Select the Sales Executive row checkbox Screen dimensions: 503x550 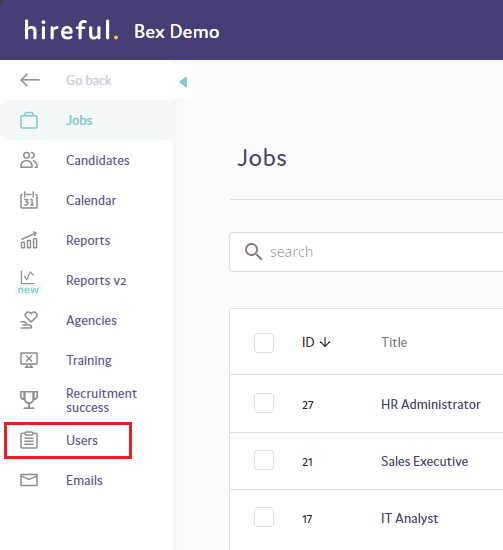[264, 460]
